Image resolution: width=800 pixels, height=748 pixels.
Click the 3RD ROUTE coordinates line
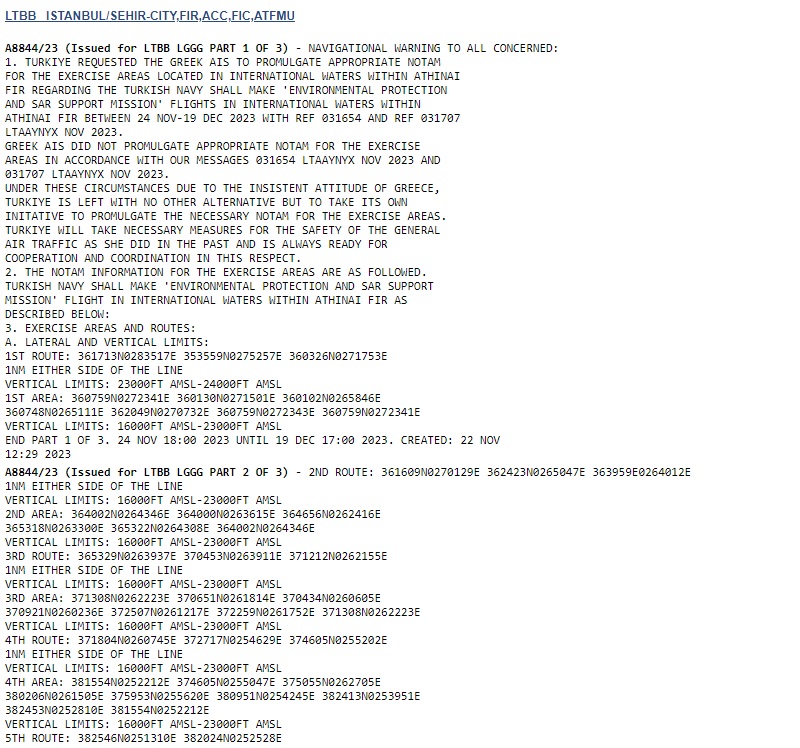pos(196,556)
